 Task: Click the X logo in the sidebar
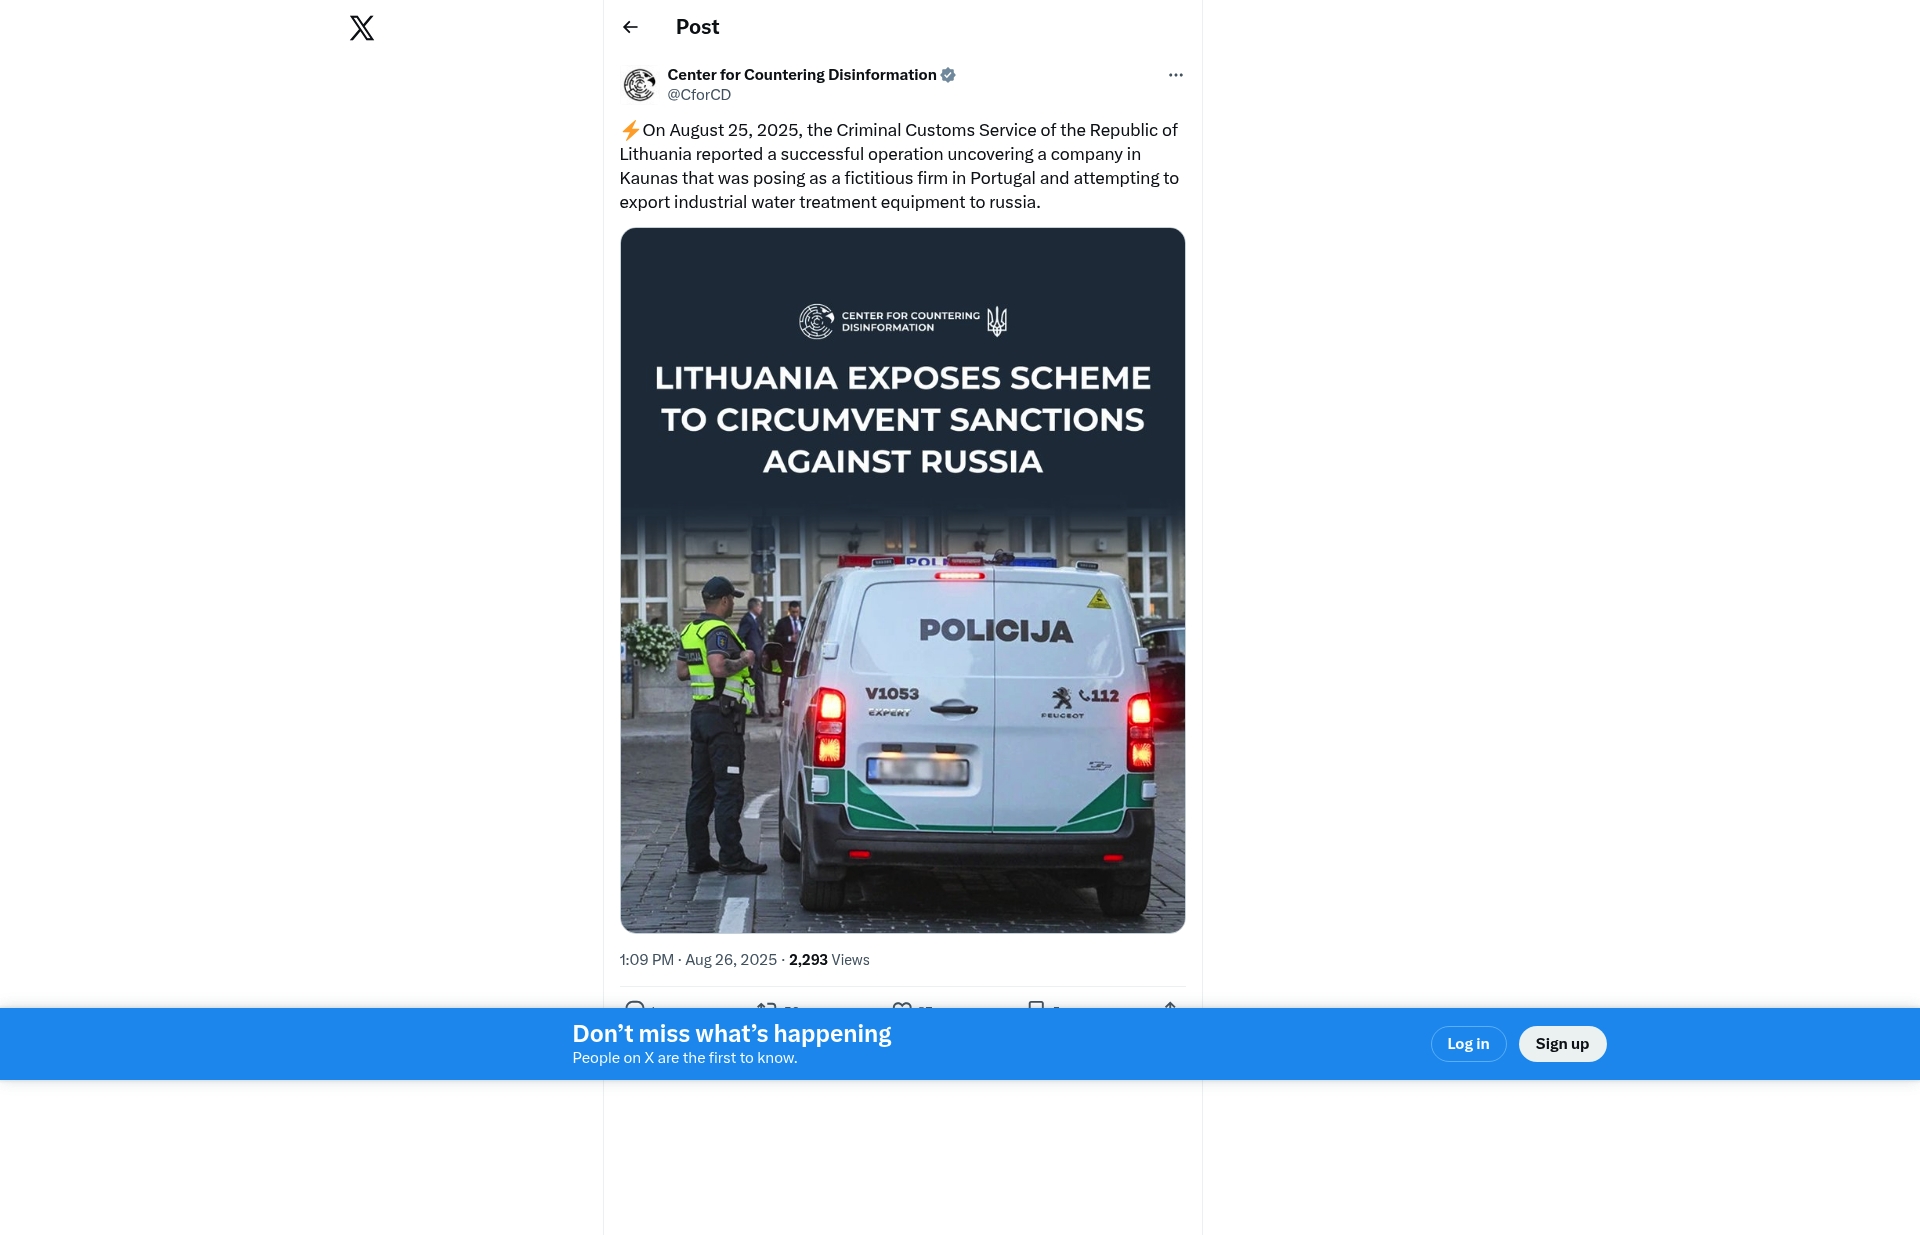tap(362, 28)
